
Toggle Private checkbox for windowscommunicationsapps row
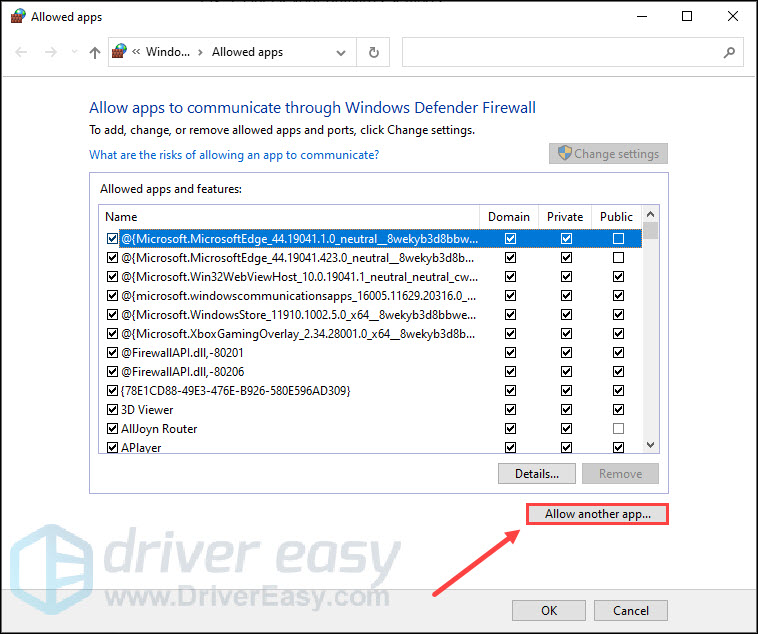(567, 295)
